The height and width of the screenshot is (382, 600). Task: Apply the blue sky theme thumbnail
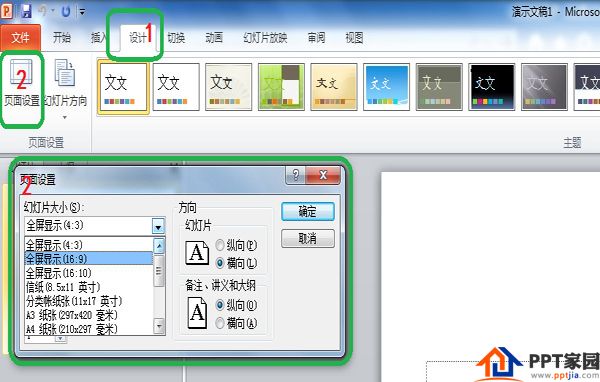point(386,87)
